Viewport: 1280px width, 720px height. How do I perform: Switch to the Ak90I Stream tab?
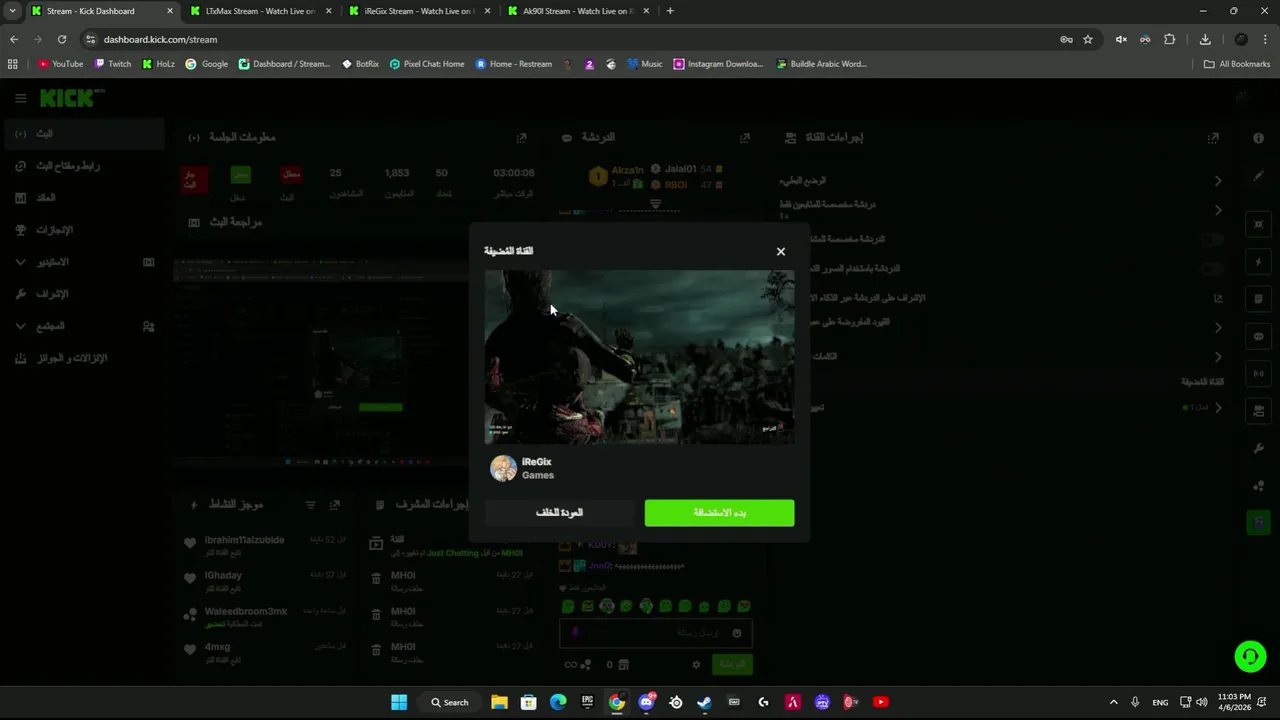point(578,11)
